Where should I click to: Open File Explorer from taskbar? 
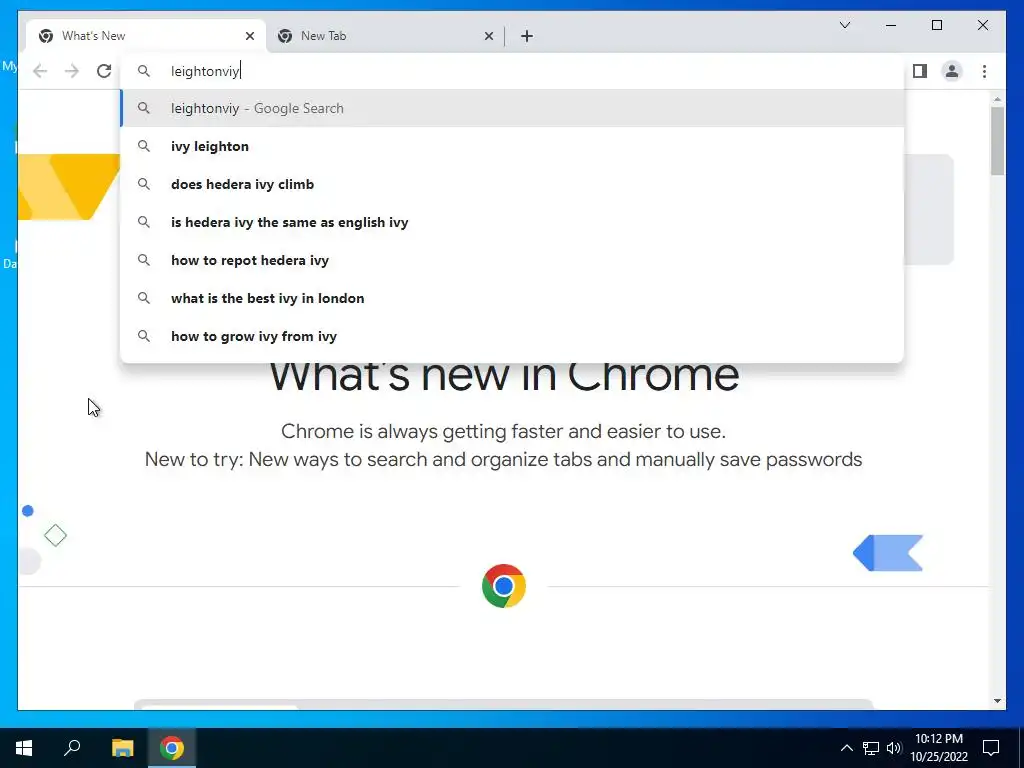(x=122, y=748)
